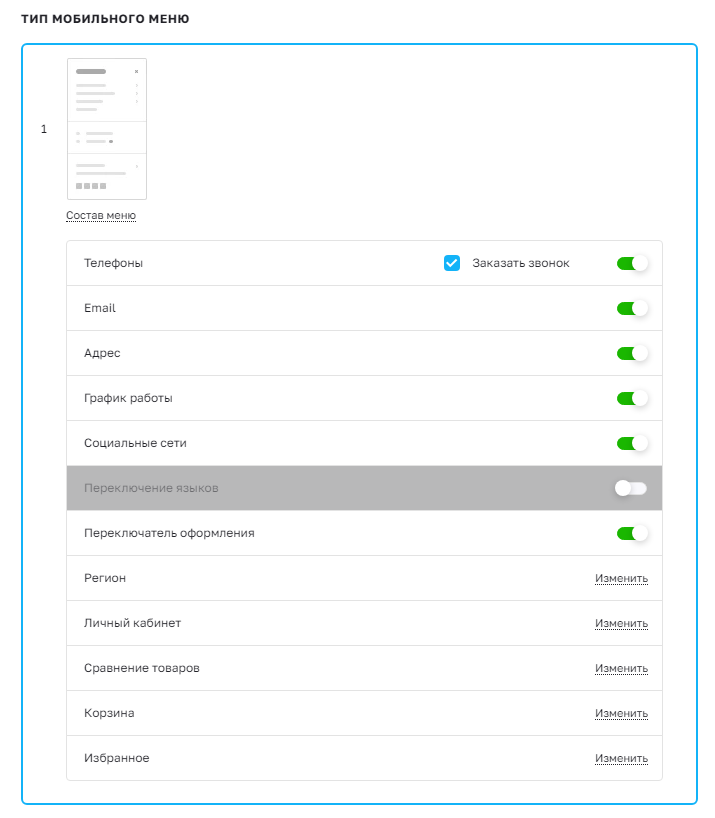Enable the Переключение языков toggle
Image resolution: width=715 pixels, height=818 pixels.
[x=631, y=488]
